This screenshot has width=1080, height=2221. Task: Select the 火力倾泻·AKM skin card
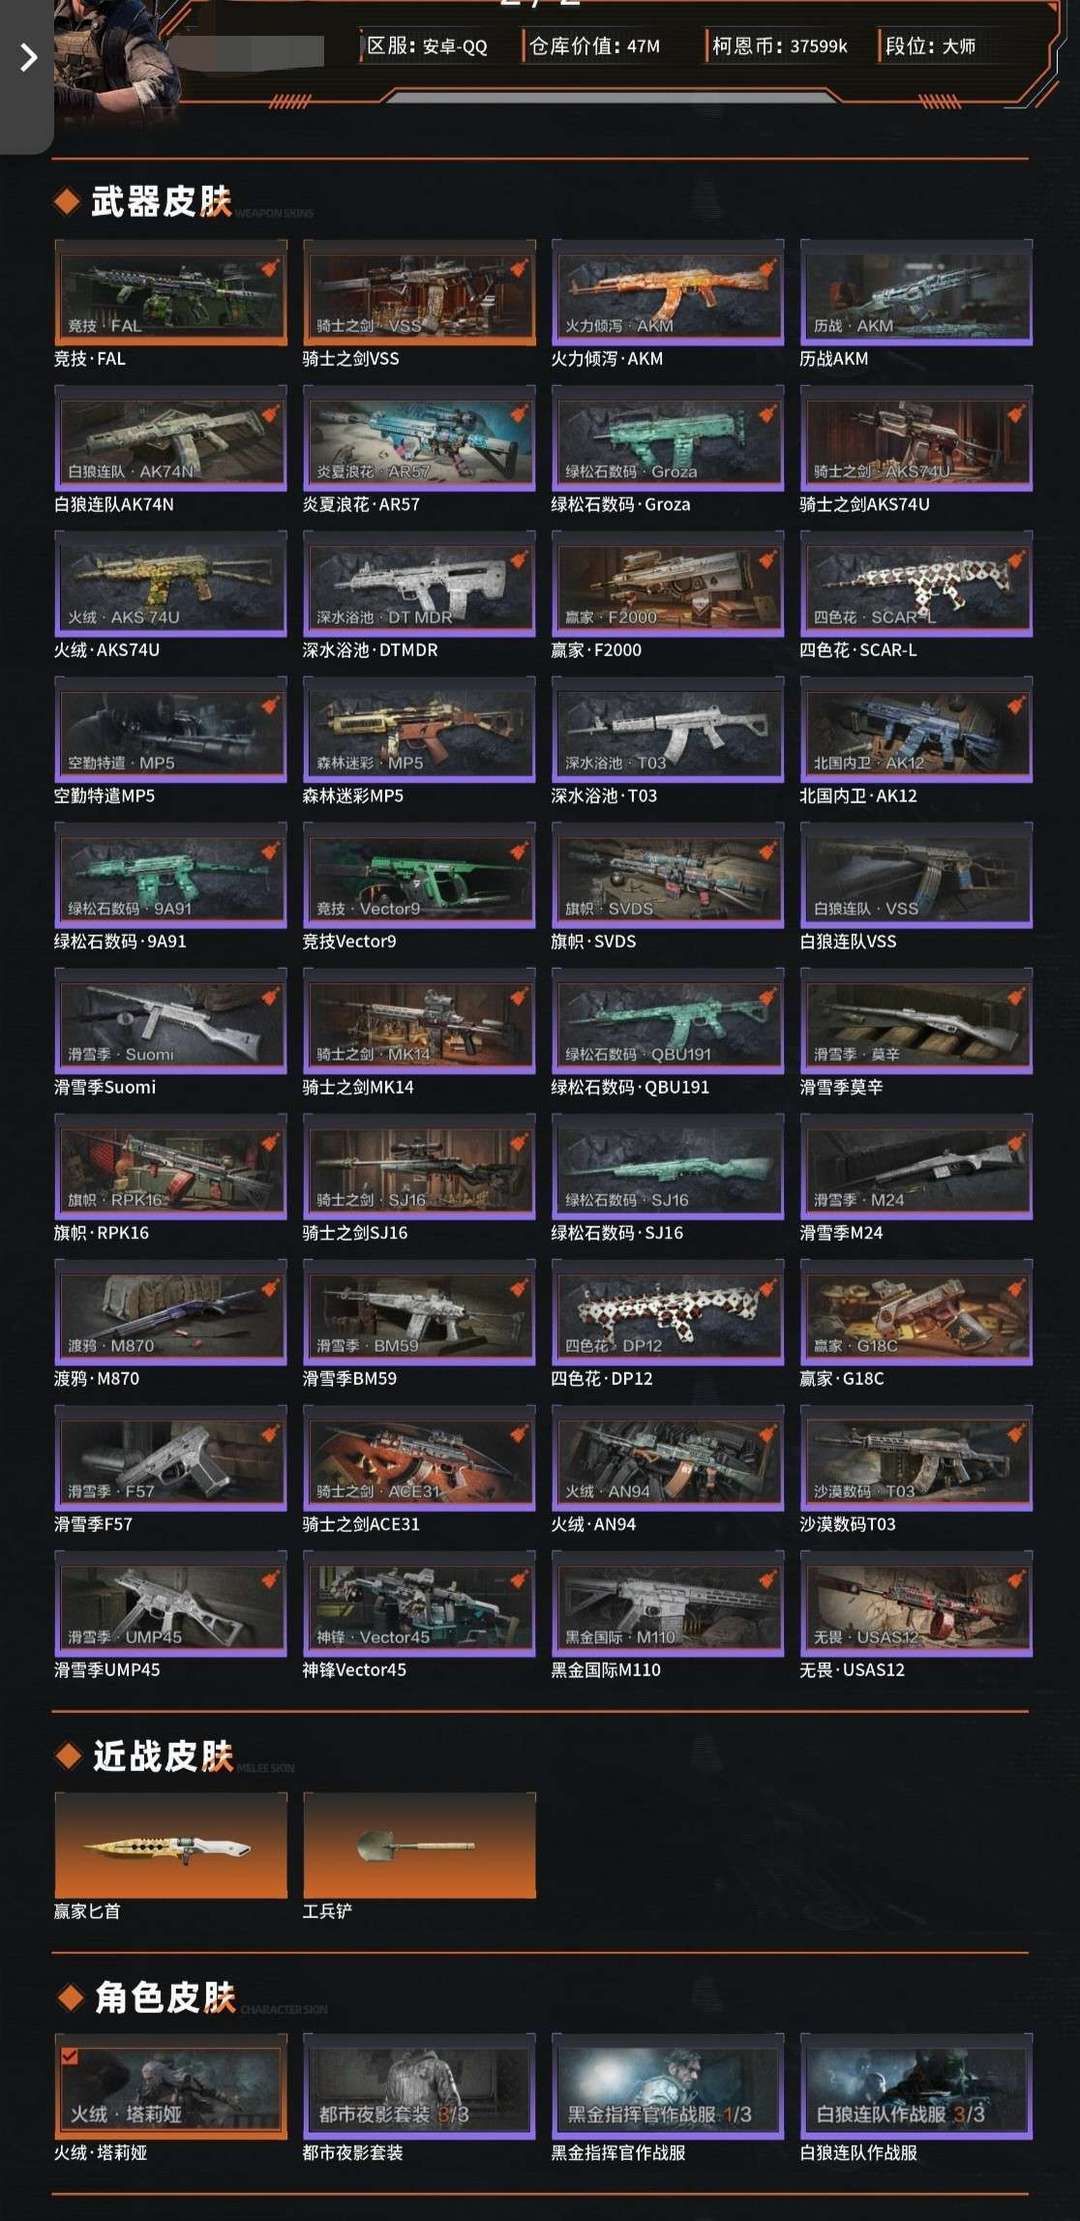tap(667, 292)
